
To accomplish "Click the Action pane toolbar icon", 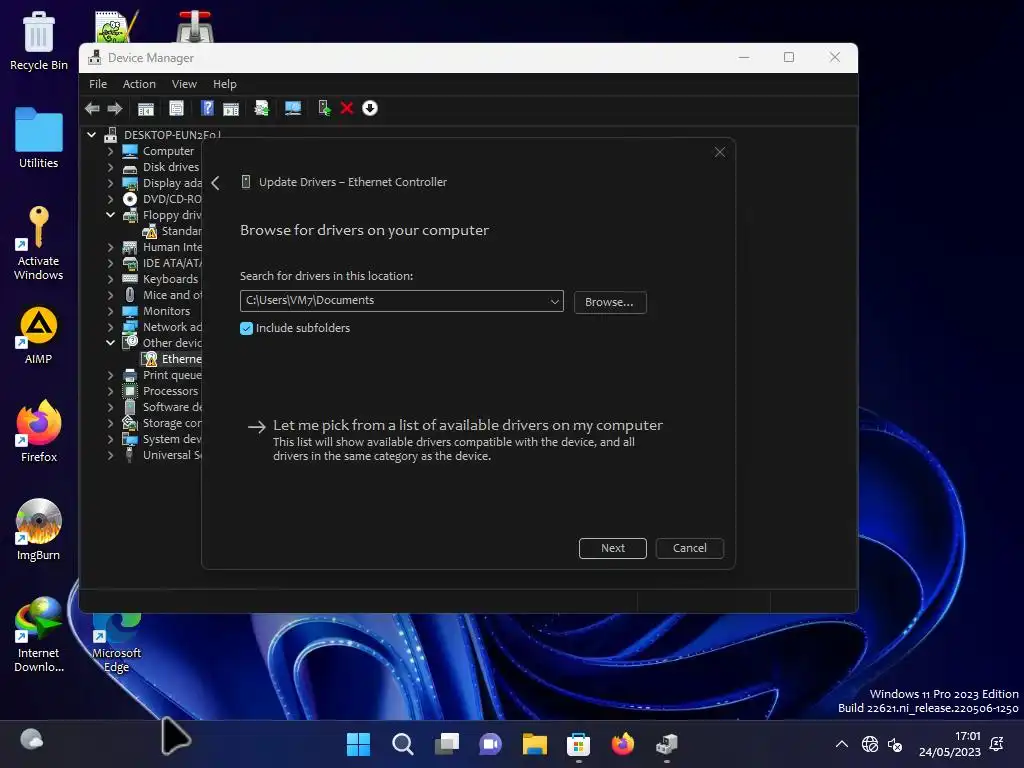I will pos(231,108).
